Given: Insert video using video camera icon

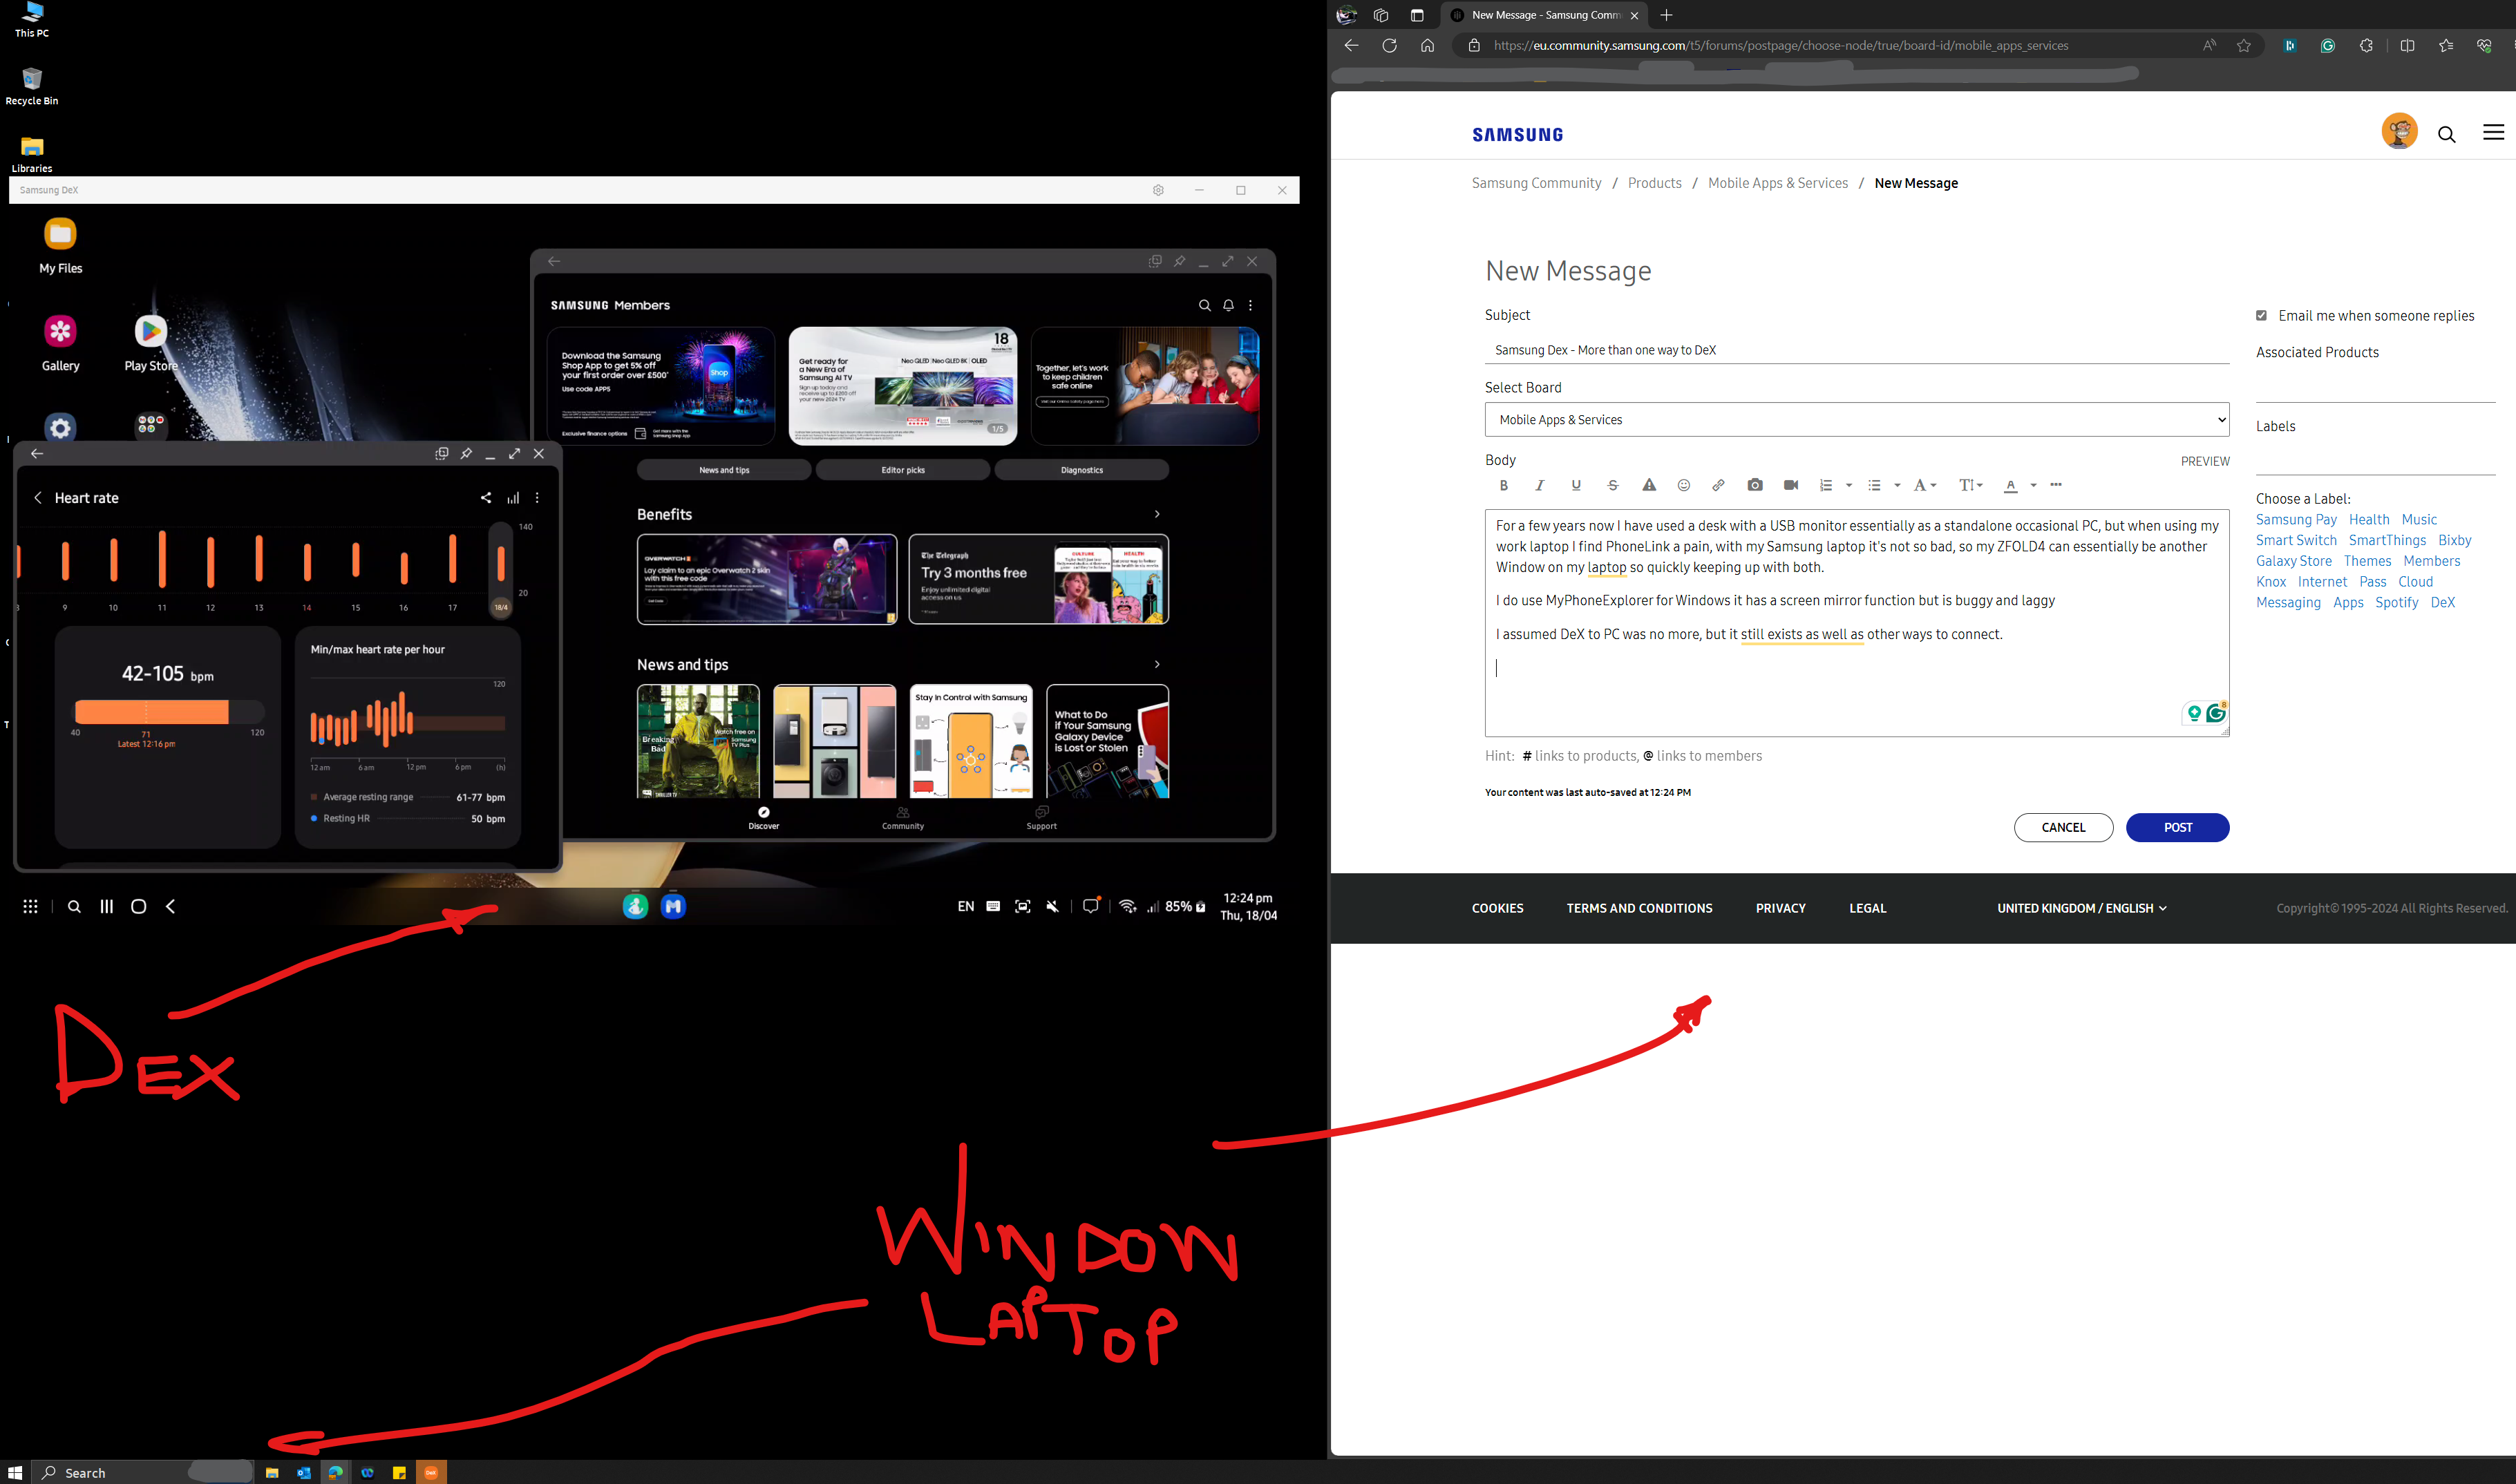Looking at the screenshot, I should (1791, 486).
